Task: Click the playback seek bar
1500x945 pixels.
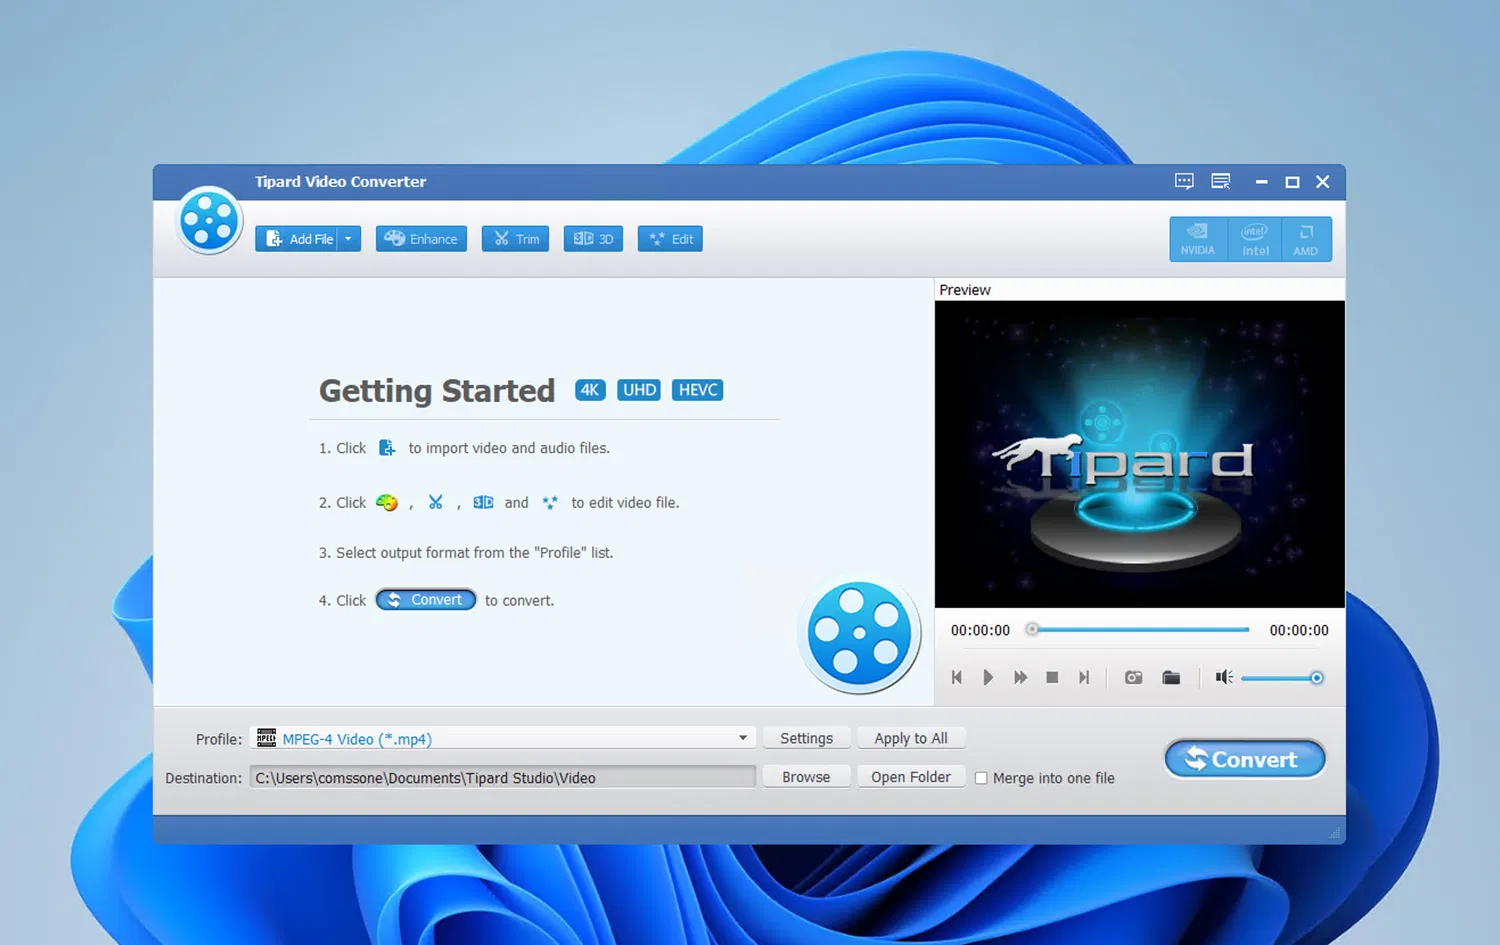Action: click(1140, 630)
